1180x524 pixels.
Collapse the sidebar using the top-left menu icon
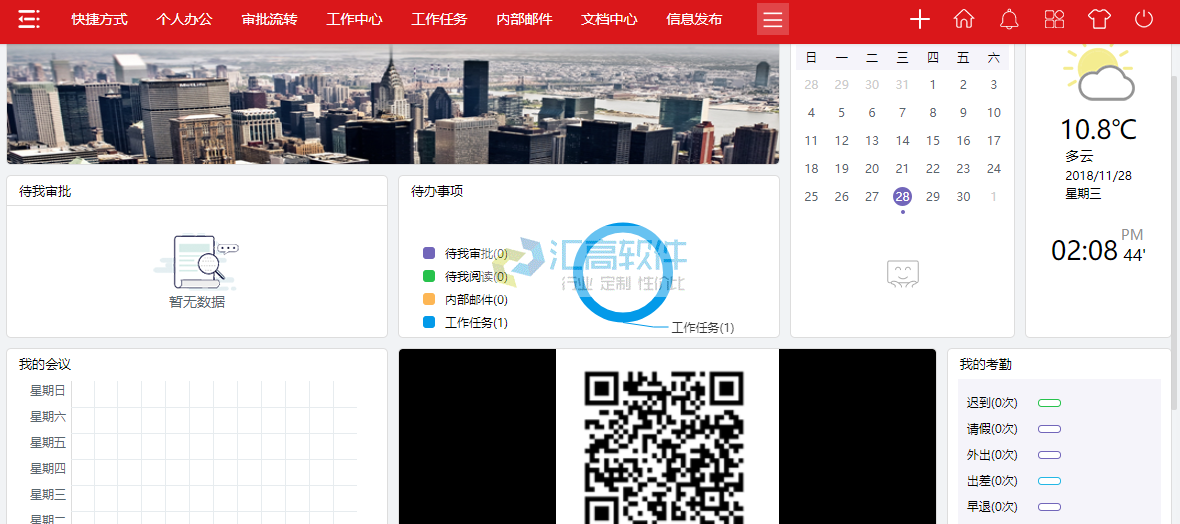29,19
